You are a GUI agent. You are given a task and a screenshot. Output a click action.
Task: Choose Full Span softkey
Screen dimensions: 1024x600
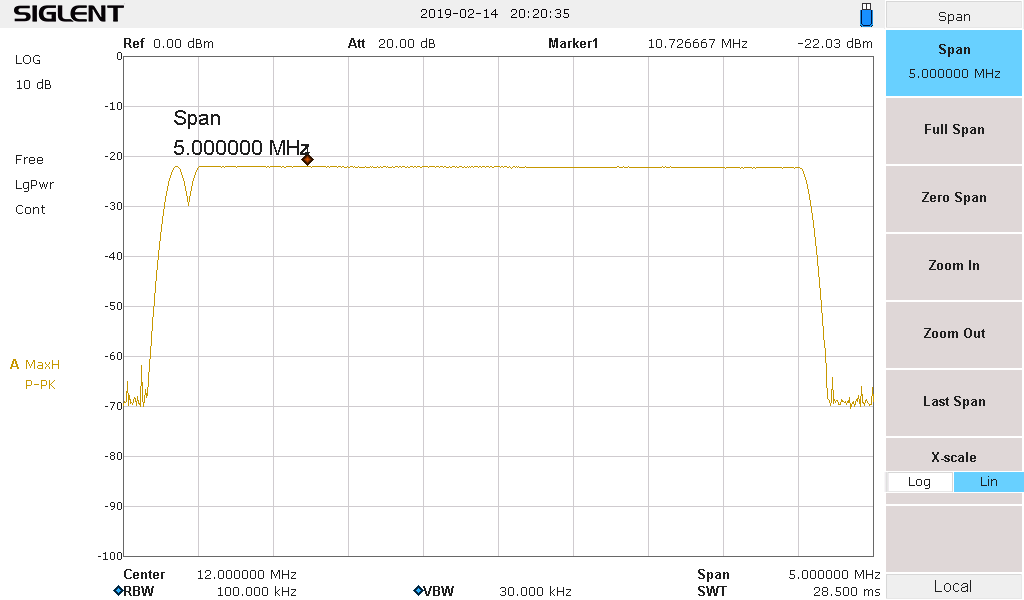click(953, 130)
